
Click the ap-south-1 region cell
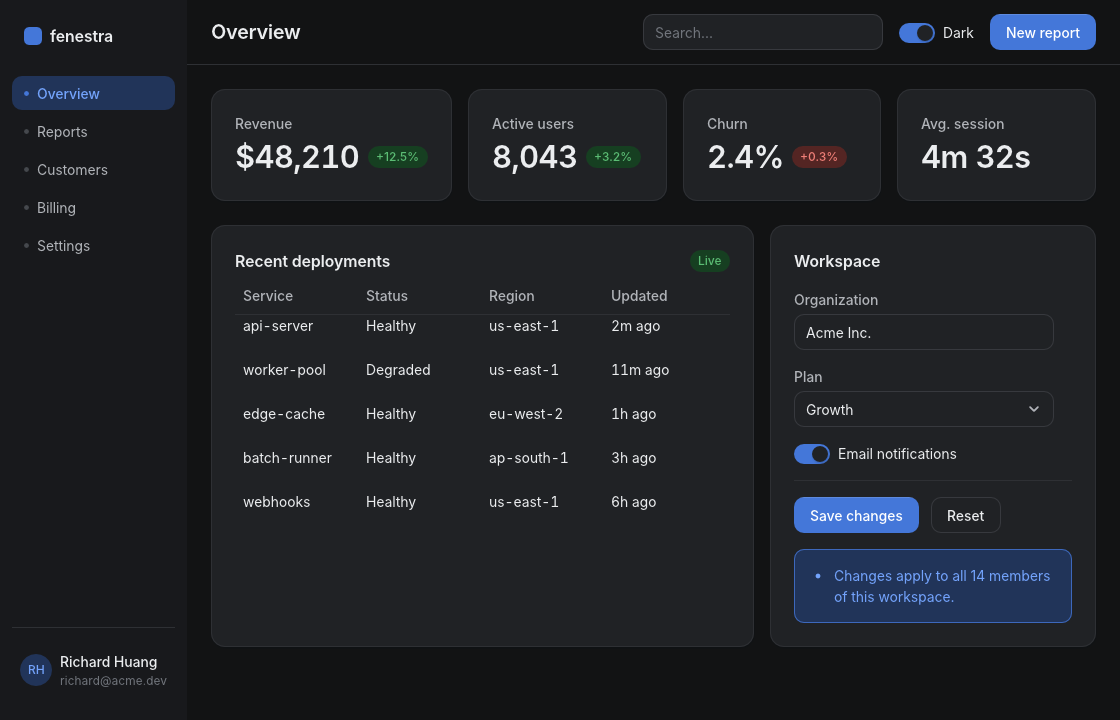click(x=529, y=458)
